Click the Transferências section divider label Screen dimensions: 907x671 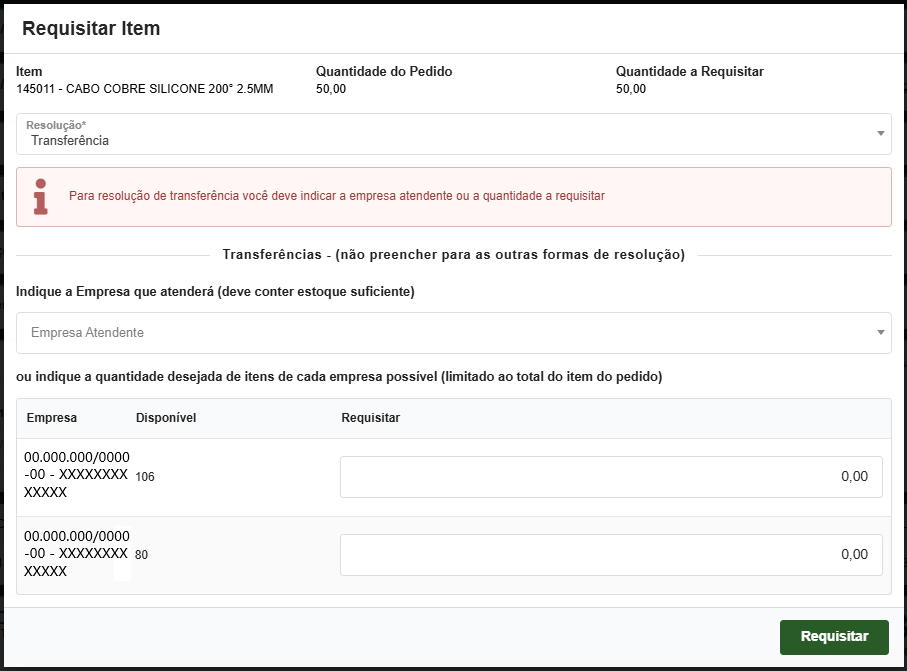pyautogui.click(x=453, y=252)
